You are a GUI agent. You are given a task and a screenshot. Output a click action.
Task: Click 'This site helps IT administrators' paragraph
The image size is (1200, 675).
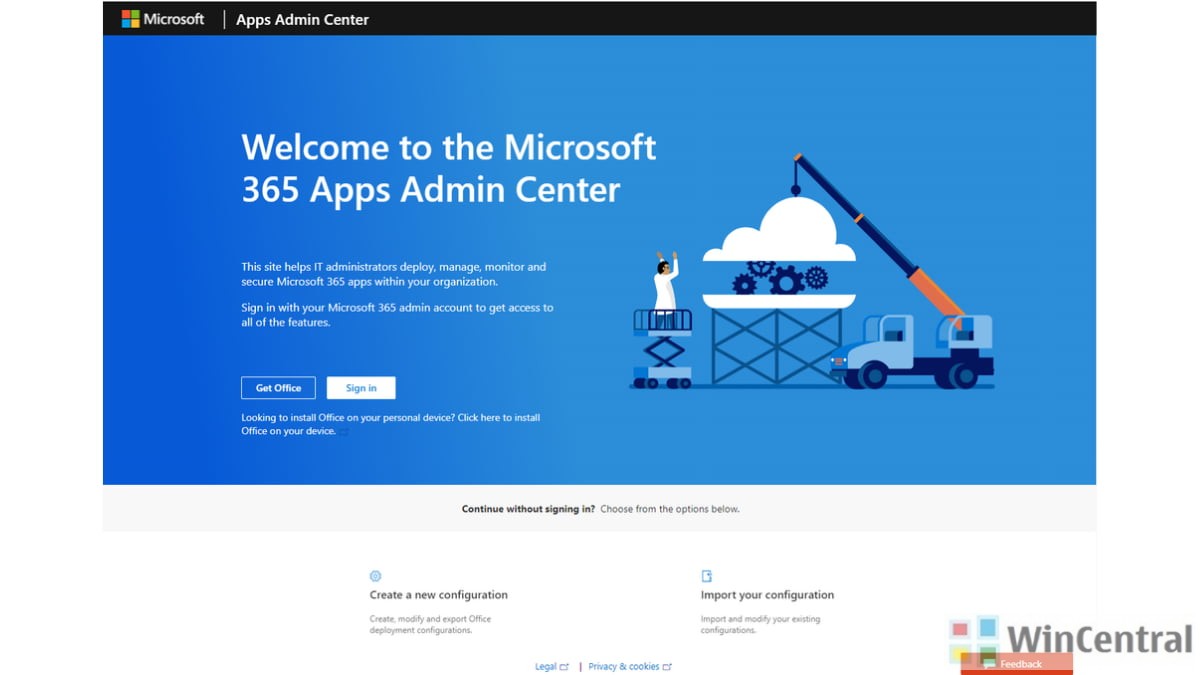(x=394, y=274)
